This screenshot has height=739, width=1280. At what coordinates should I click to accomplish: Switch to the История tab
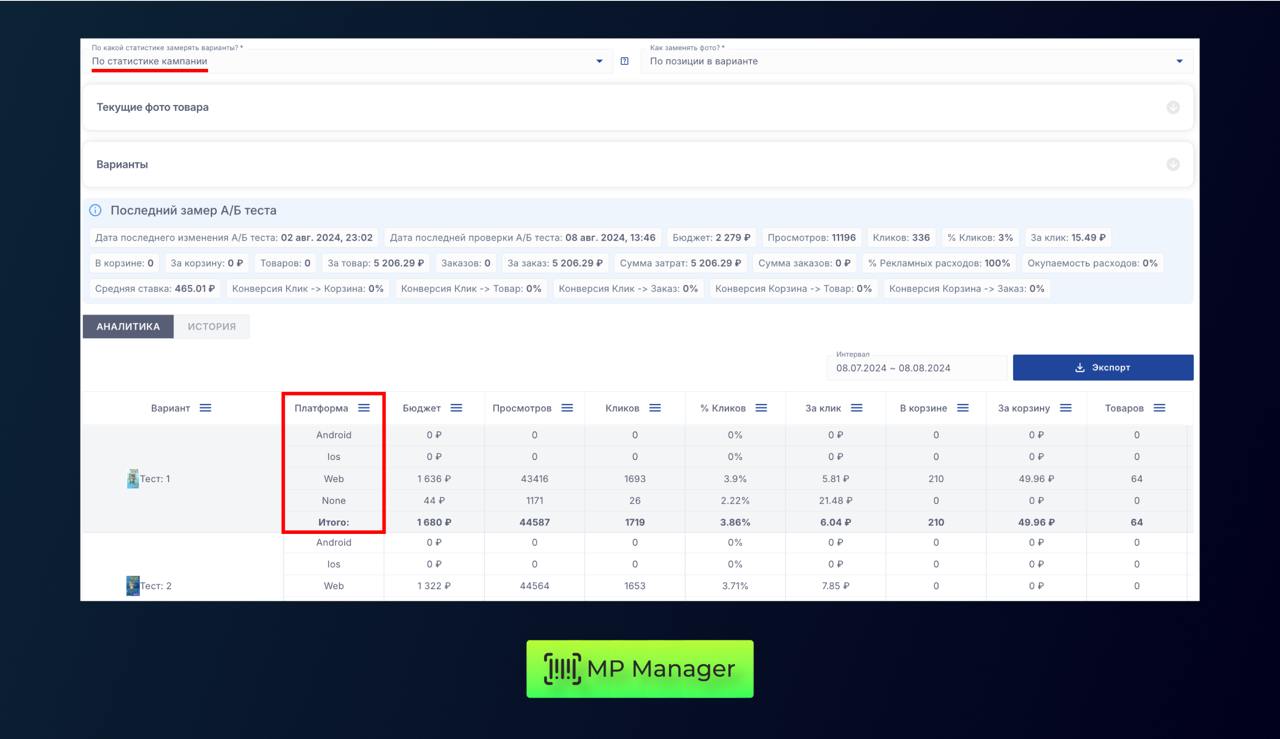tap(212, 327)
